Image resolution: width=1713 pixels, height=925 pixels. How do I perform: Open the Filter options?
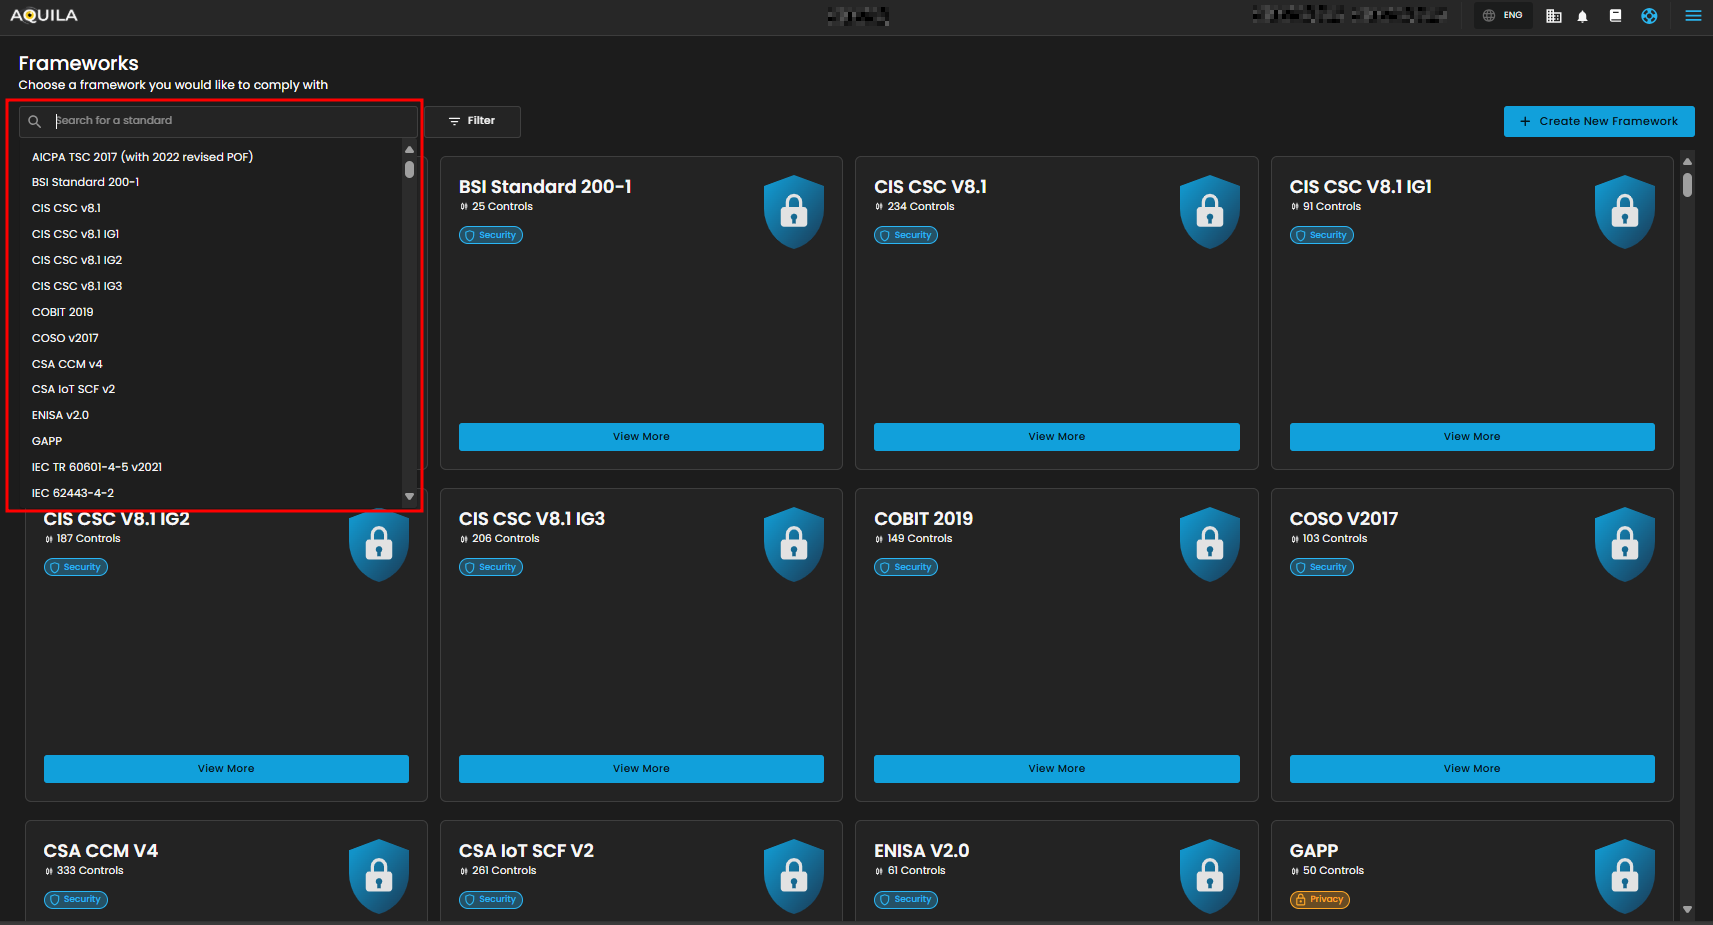click(472, 121)
